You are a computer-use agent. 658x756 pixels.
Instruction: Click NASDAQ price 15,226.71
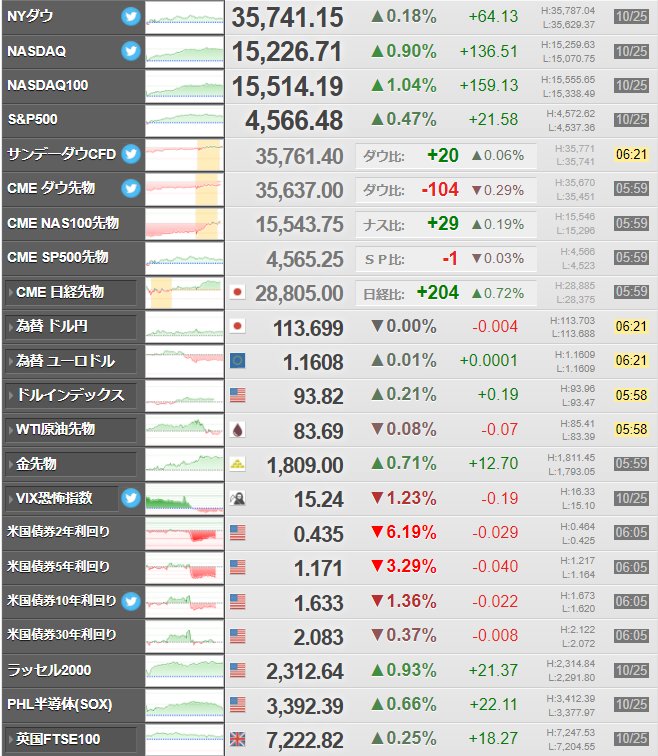click(287, 52)
